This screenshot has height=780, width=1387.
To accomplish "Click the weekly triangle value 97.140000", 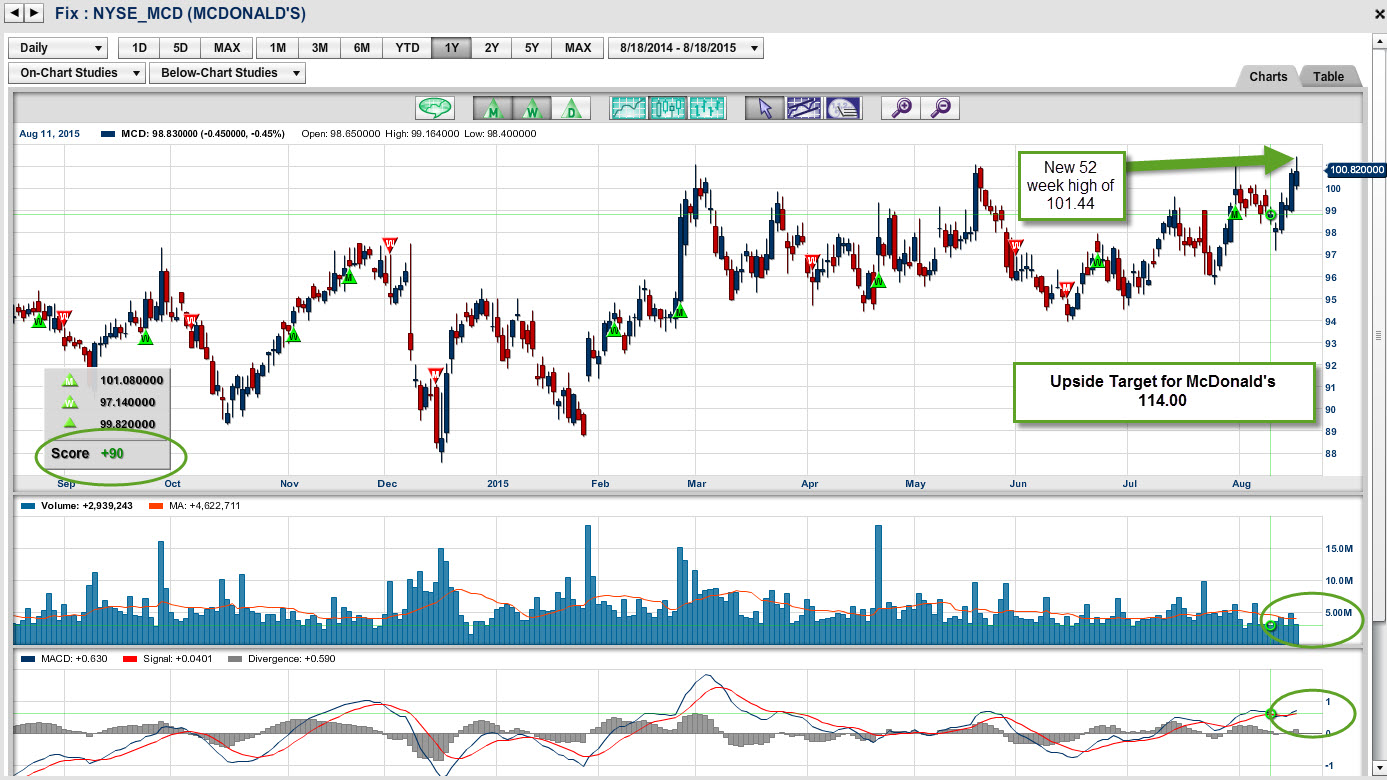I will pyautogui.click(x=127, y=402).
